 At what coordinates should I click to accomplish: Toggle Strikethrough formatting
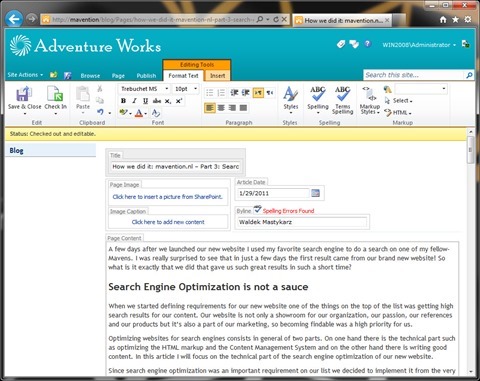pos(157,101)
